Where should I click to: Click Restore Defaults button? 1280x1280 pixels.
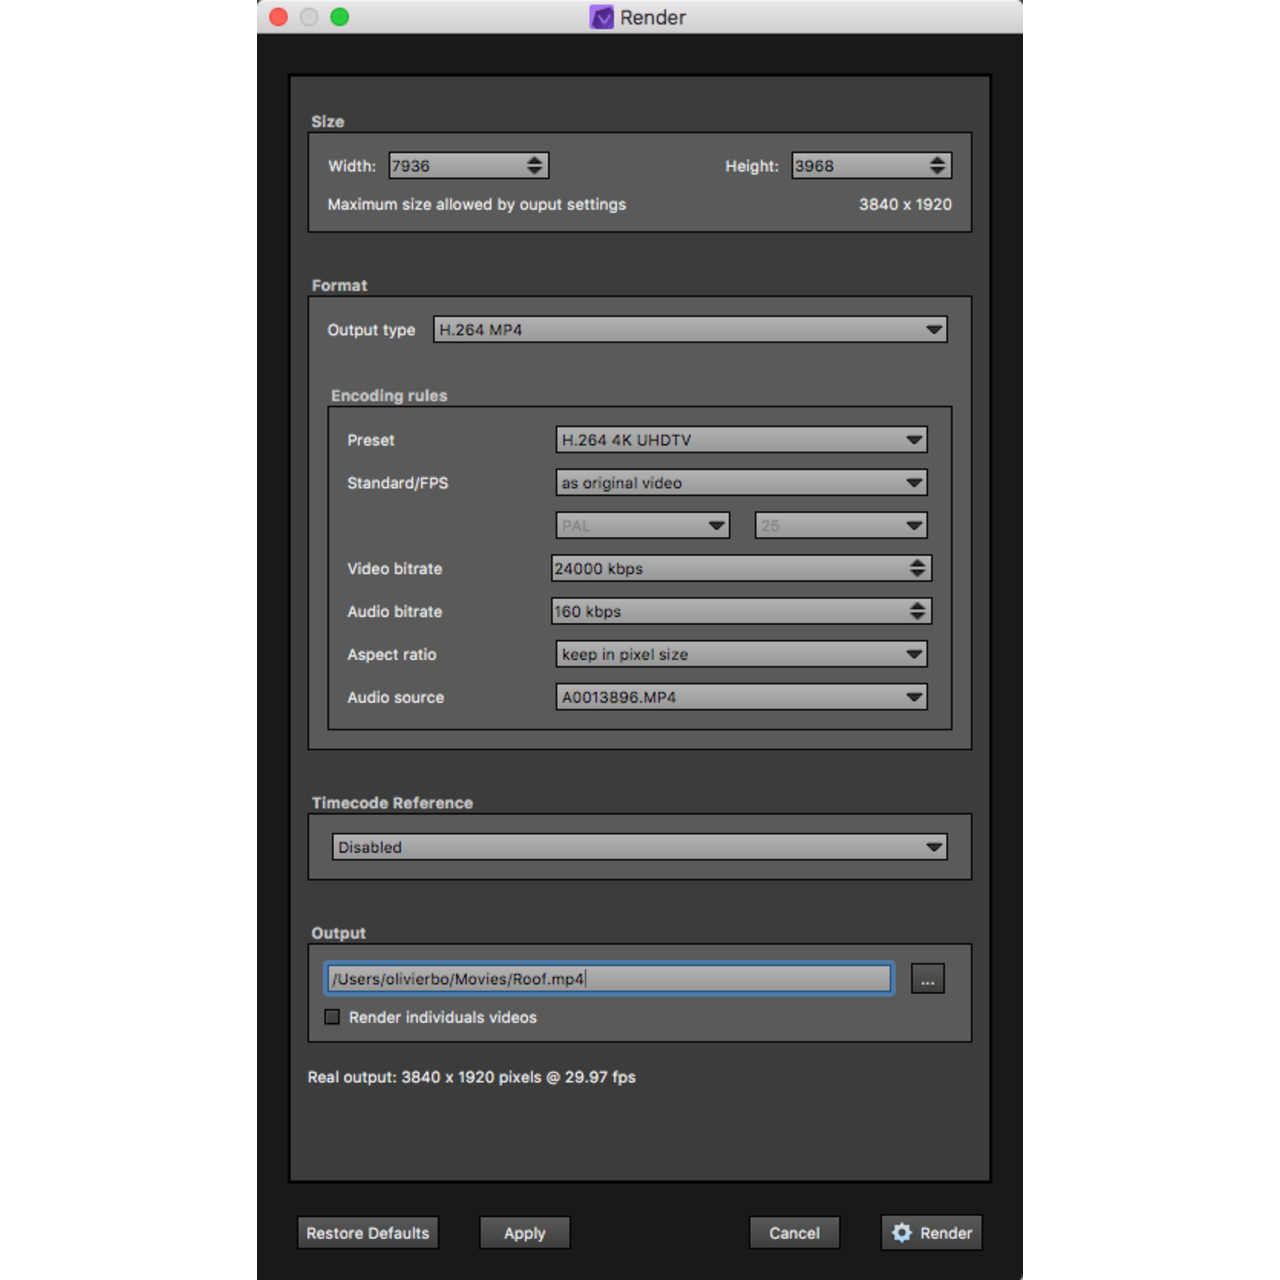(368, 1233)
